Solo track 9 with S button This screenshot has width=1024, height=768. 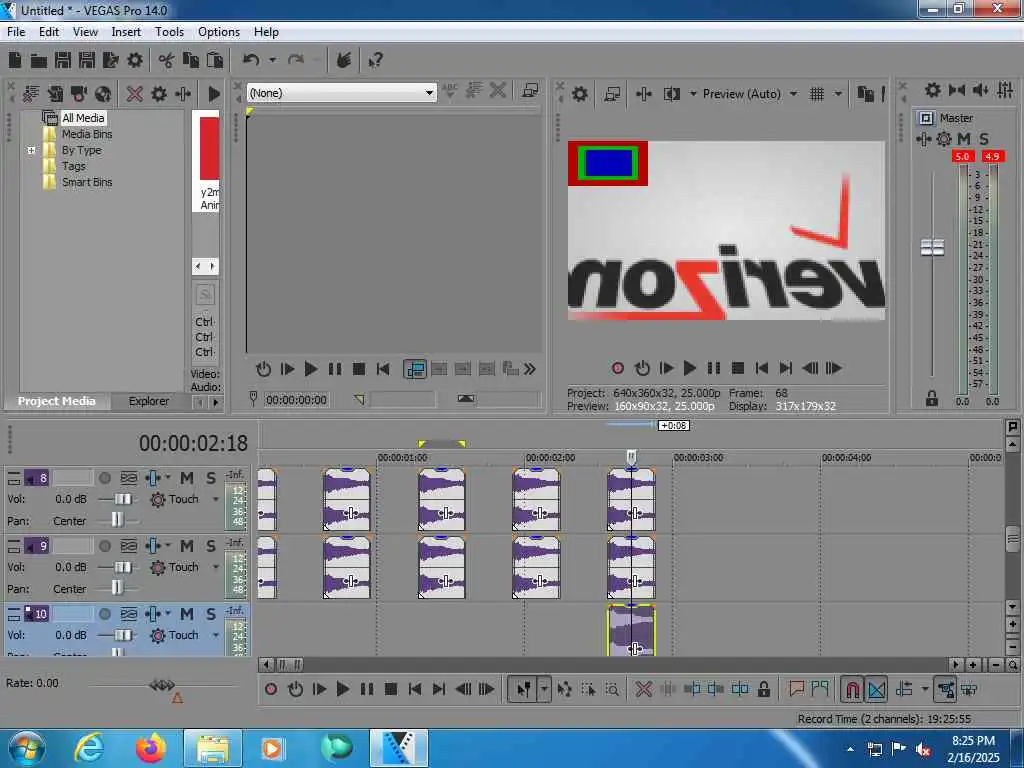click(x=211, y=546)
